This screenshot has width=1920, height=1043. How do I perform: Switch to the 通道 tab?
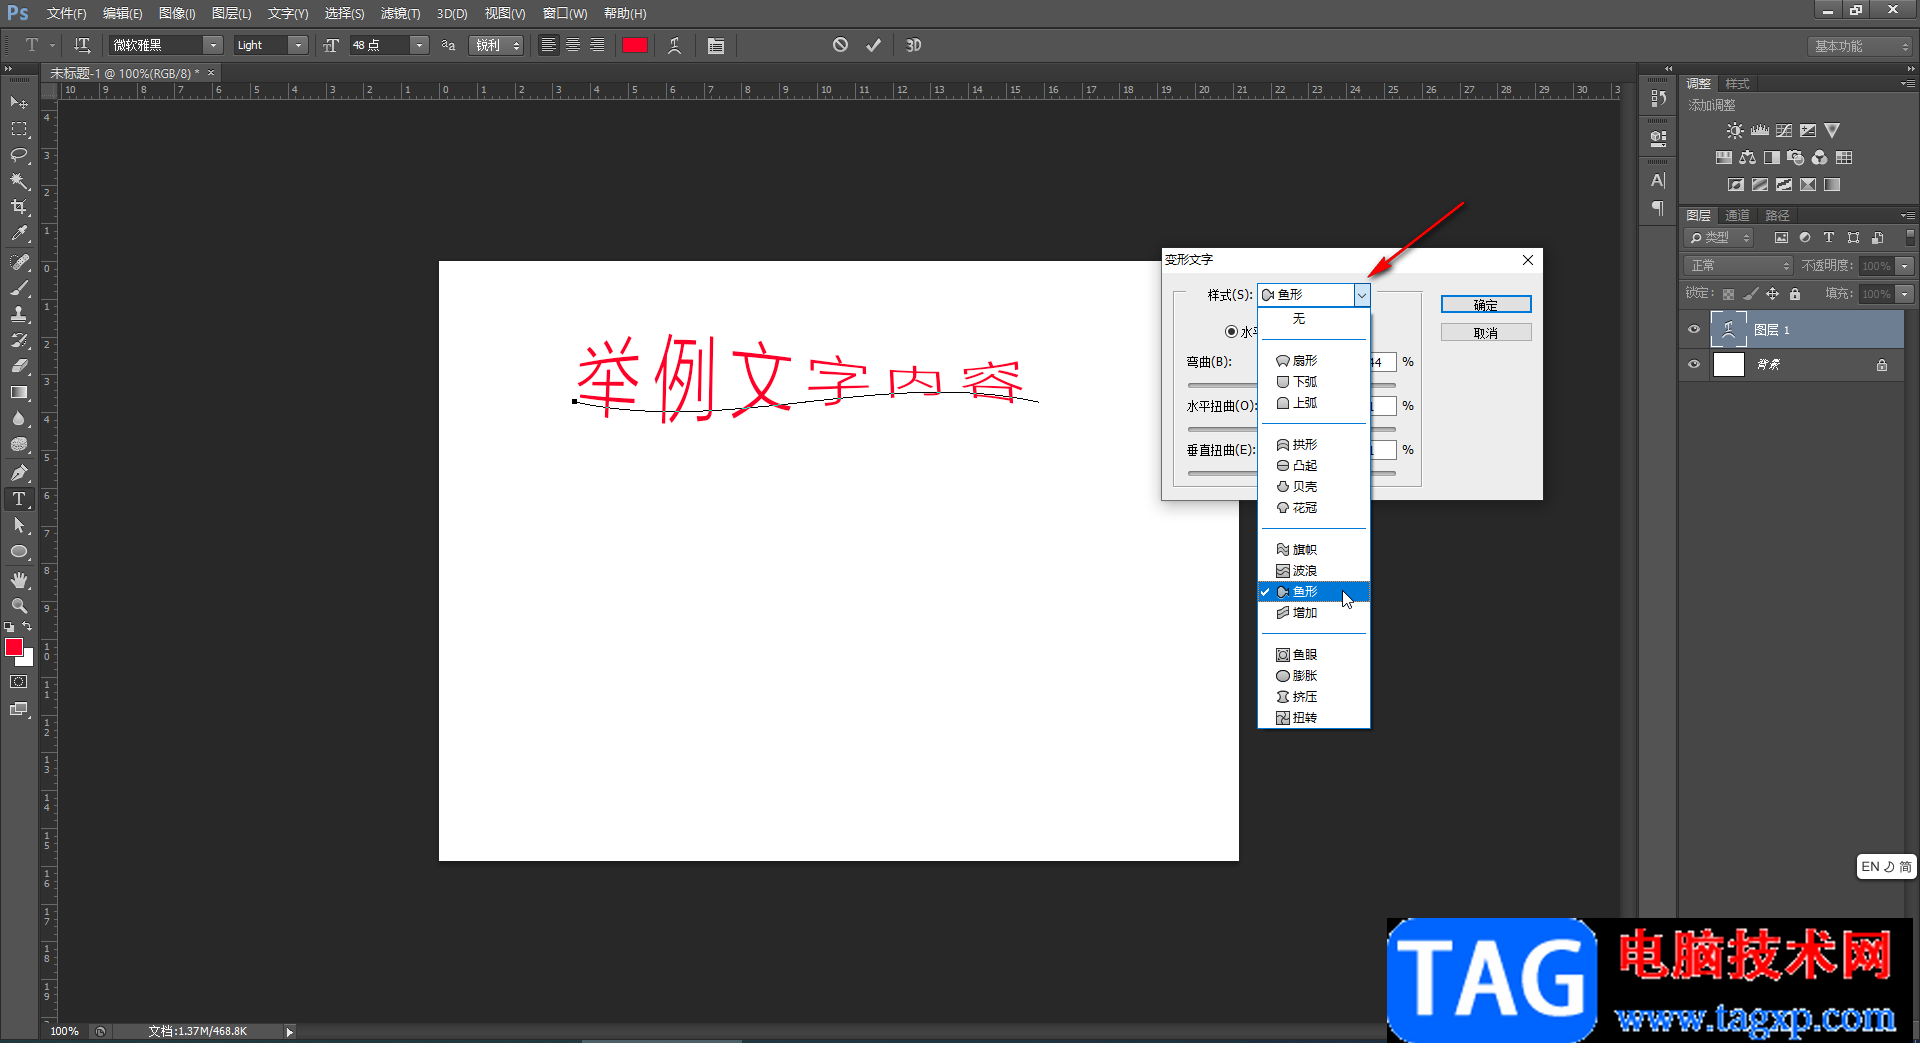point(1738,216)
